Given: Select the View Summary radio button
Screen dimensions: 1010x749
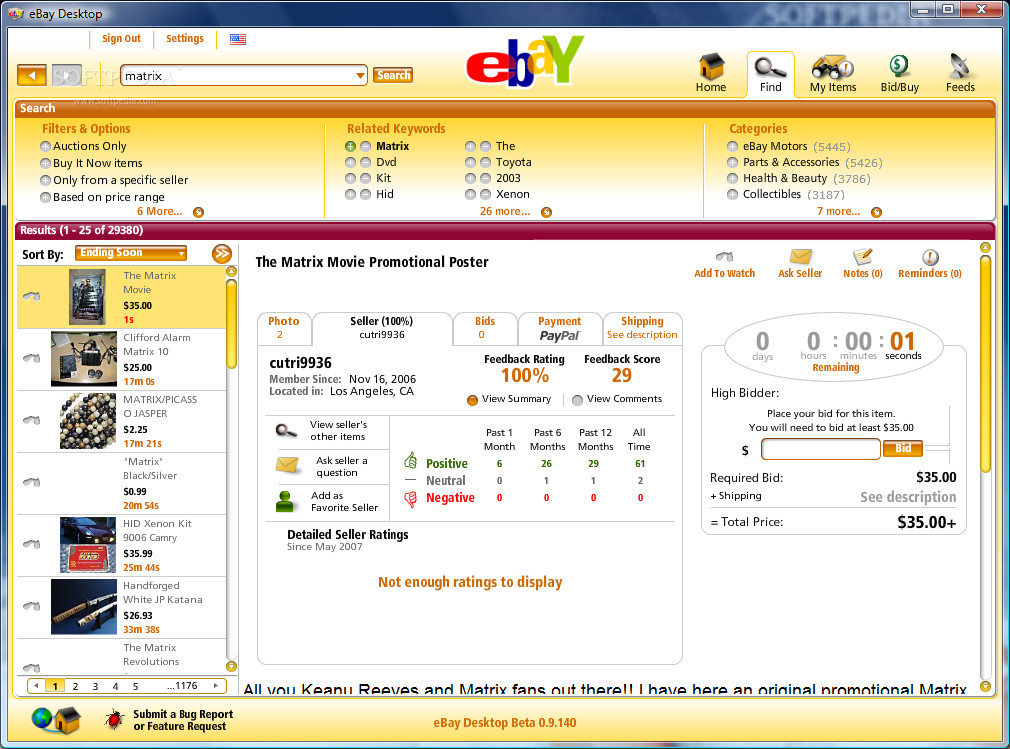Looking at the screenshot, I should (472, 400).
